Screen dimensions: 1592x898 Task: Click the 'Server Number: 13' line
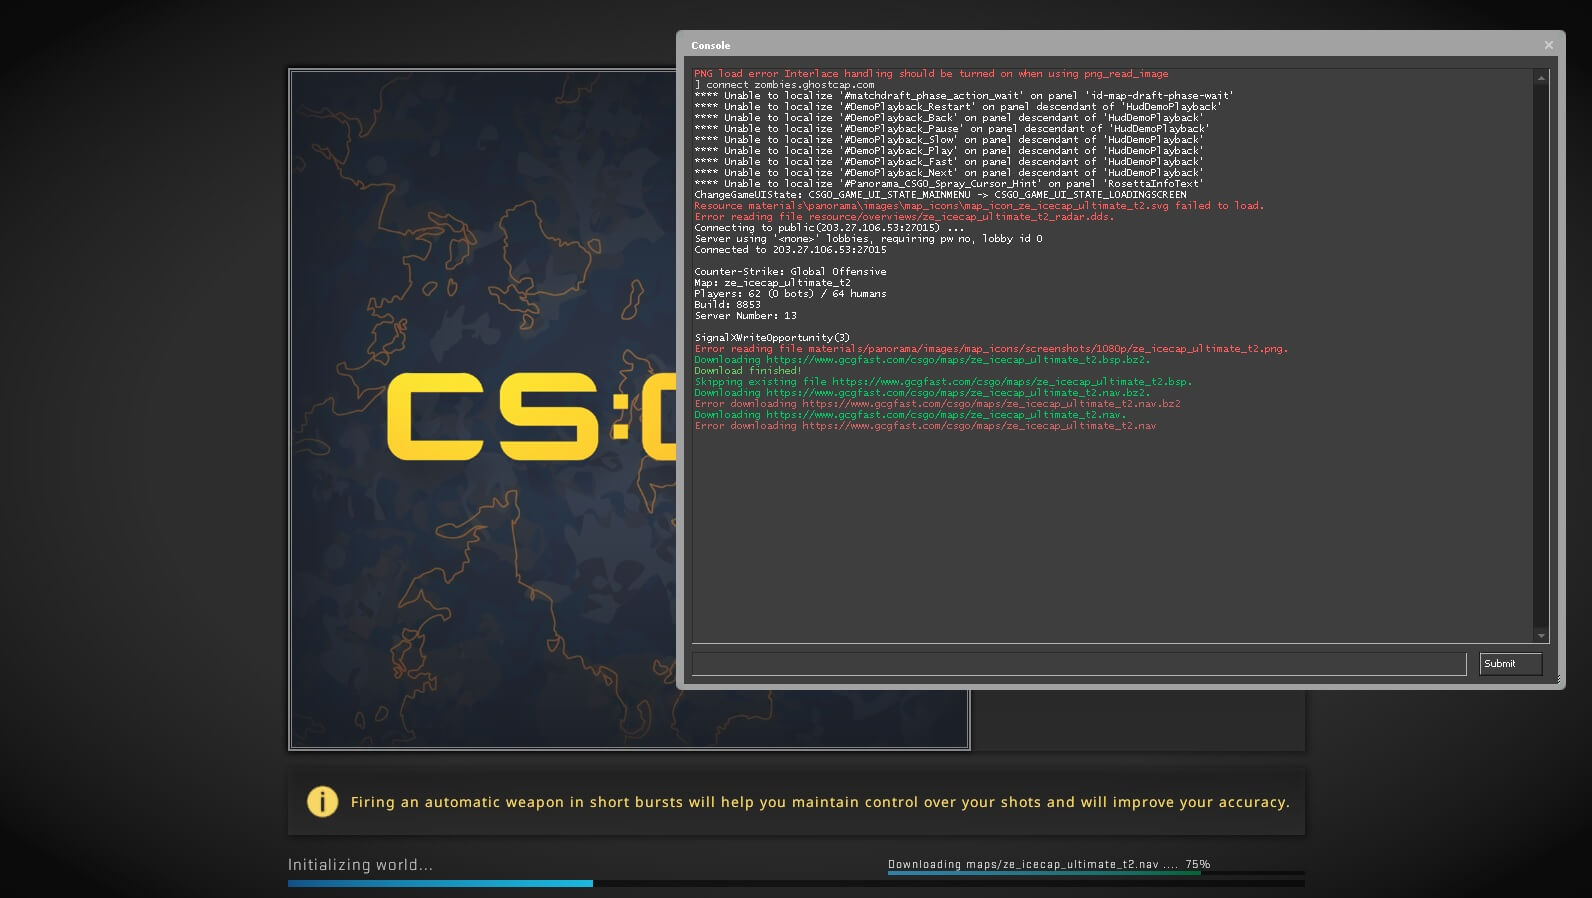[x=745, y=316]
